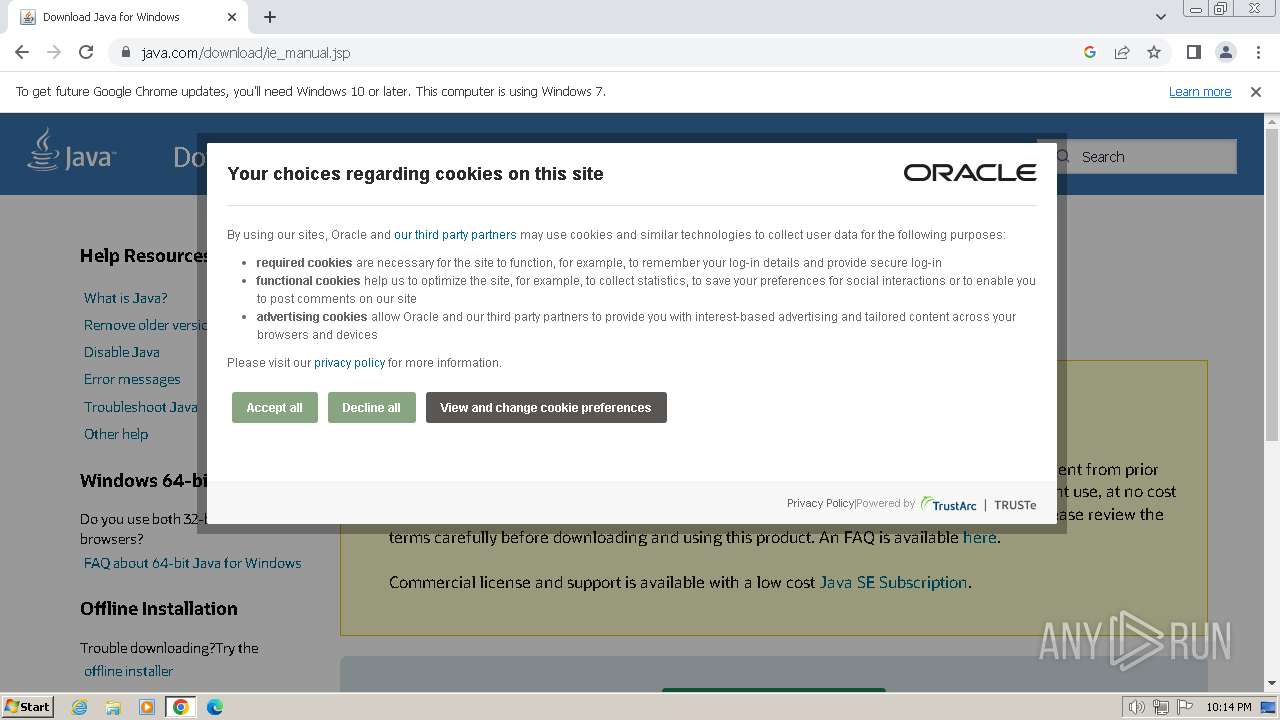Open the Chrome profile avatar
1280x720 pixels.
coord(1225,52)
